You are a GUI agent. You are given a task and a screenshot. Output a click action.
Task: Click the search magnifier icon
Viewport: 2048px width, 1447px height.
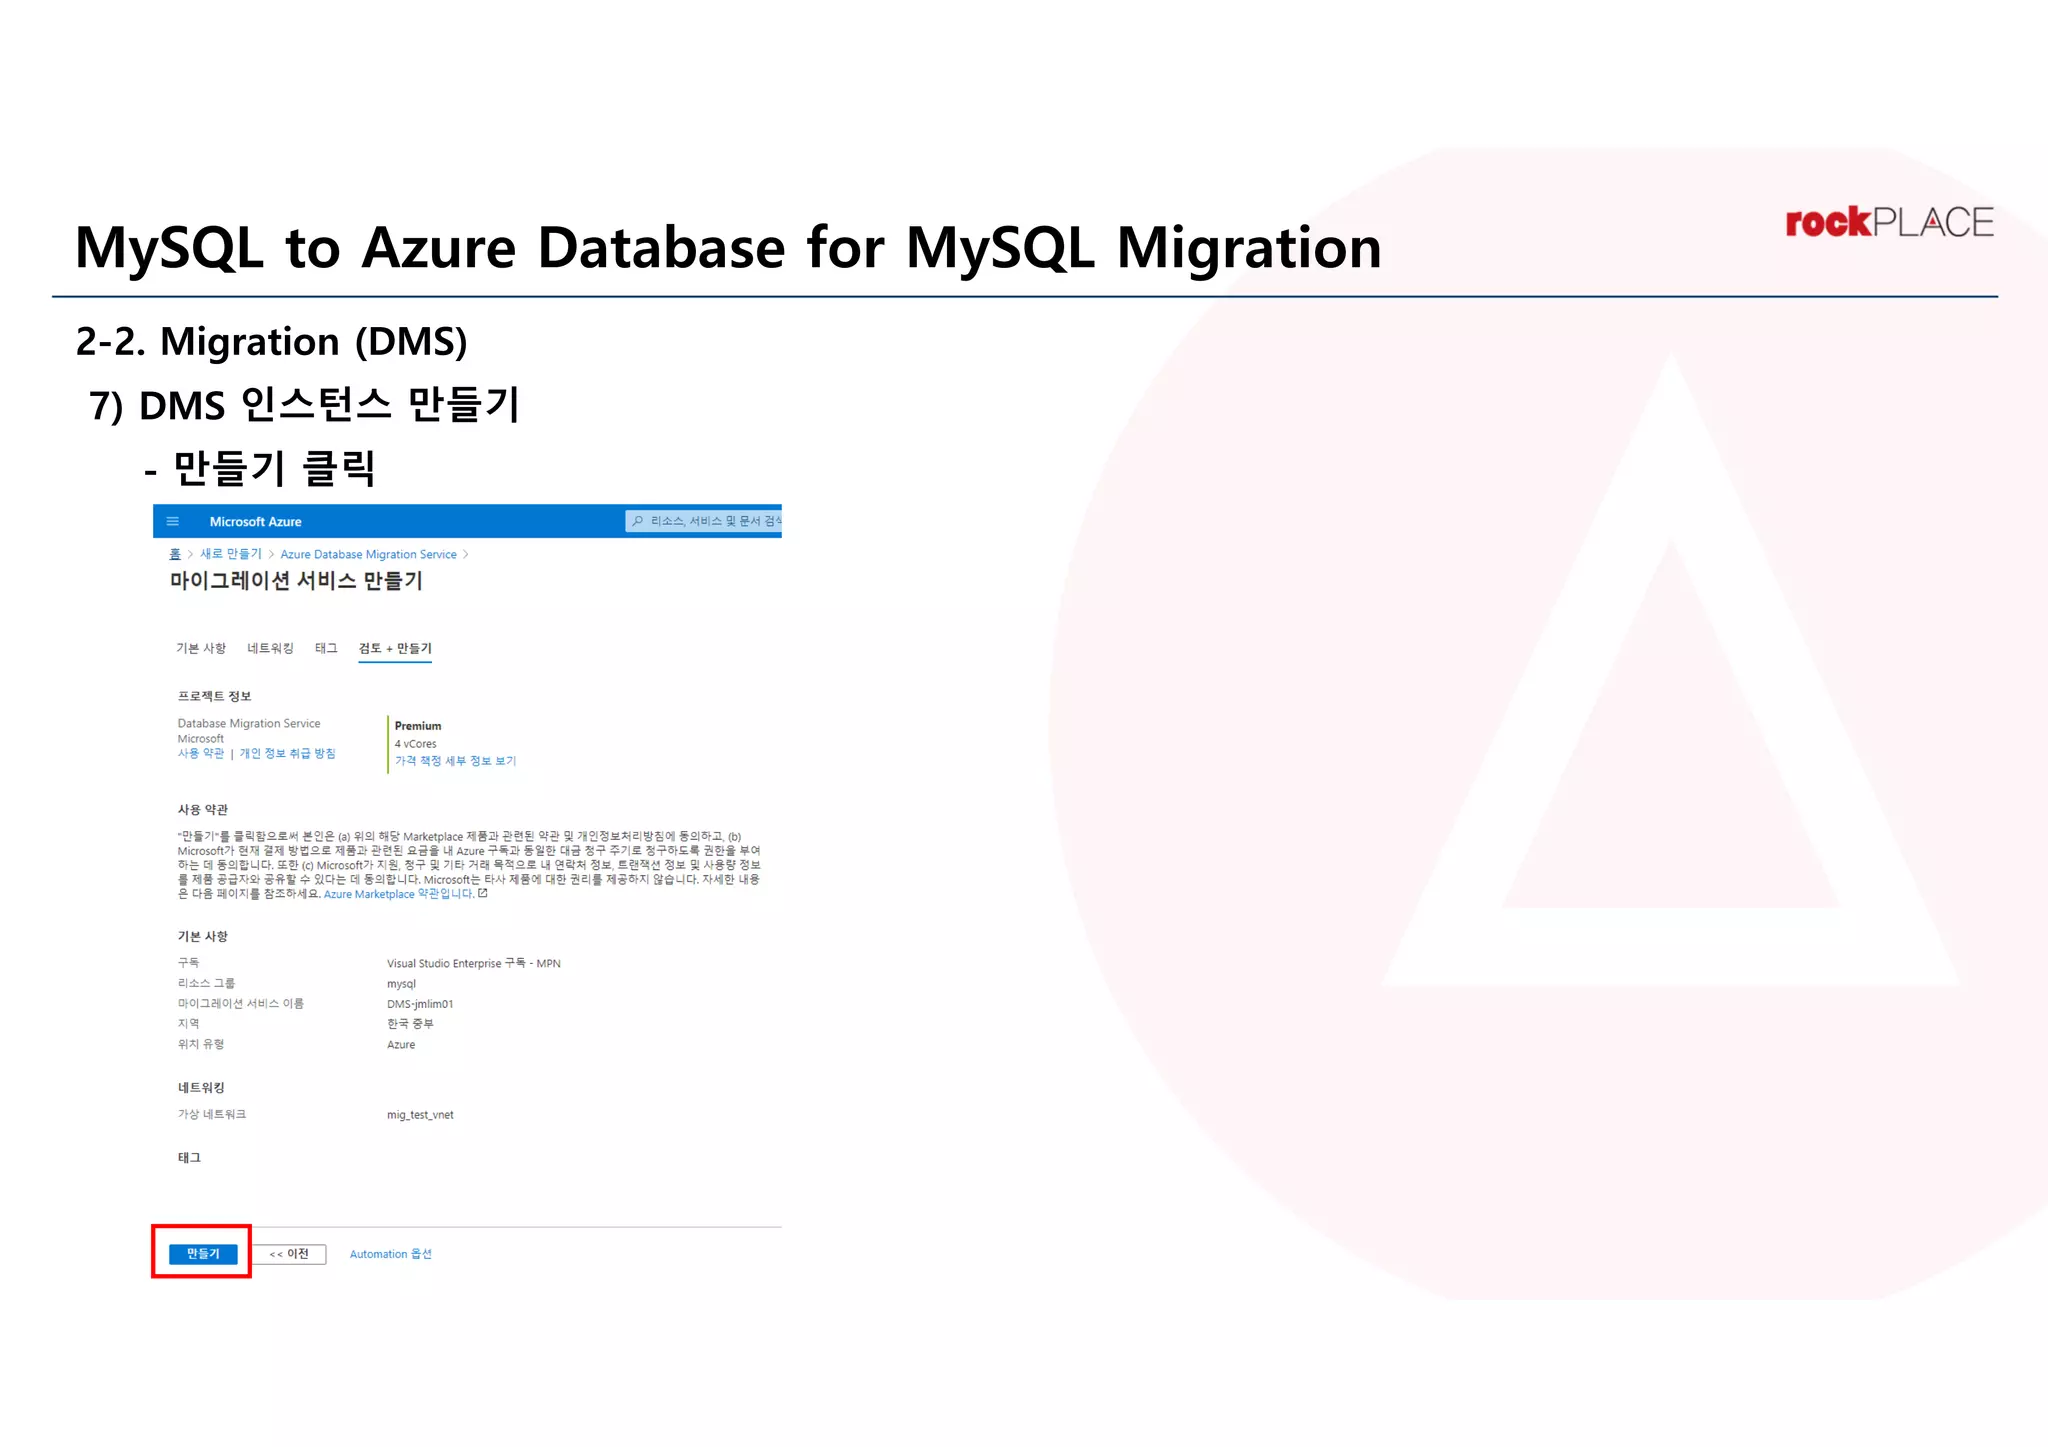pyautogui.click(x=638, y=521)
